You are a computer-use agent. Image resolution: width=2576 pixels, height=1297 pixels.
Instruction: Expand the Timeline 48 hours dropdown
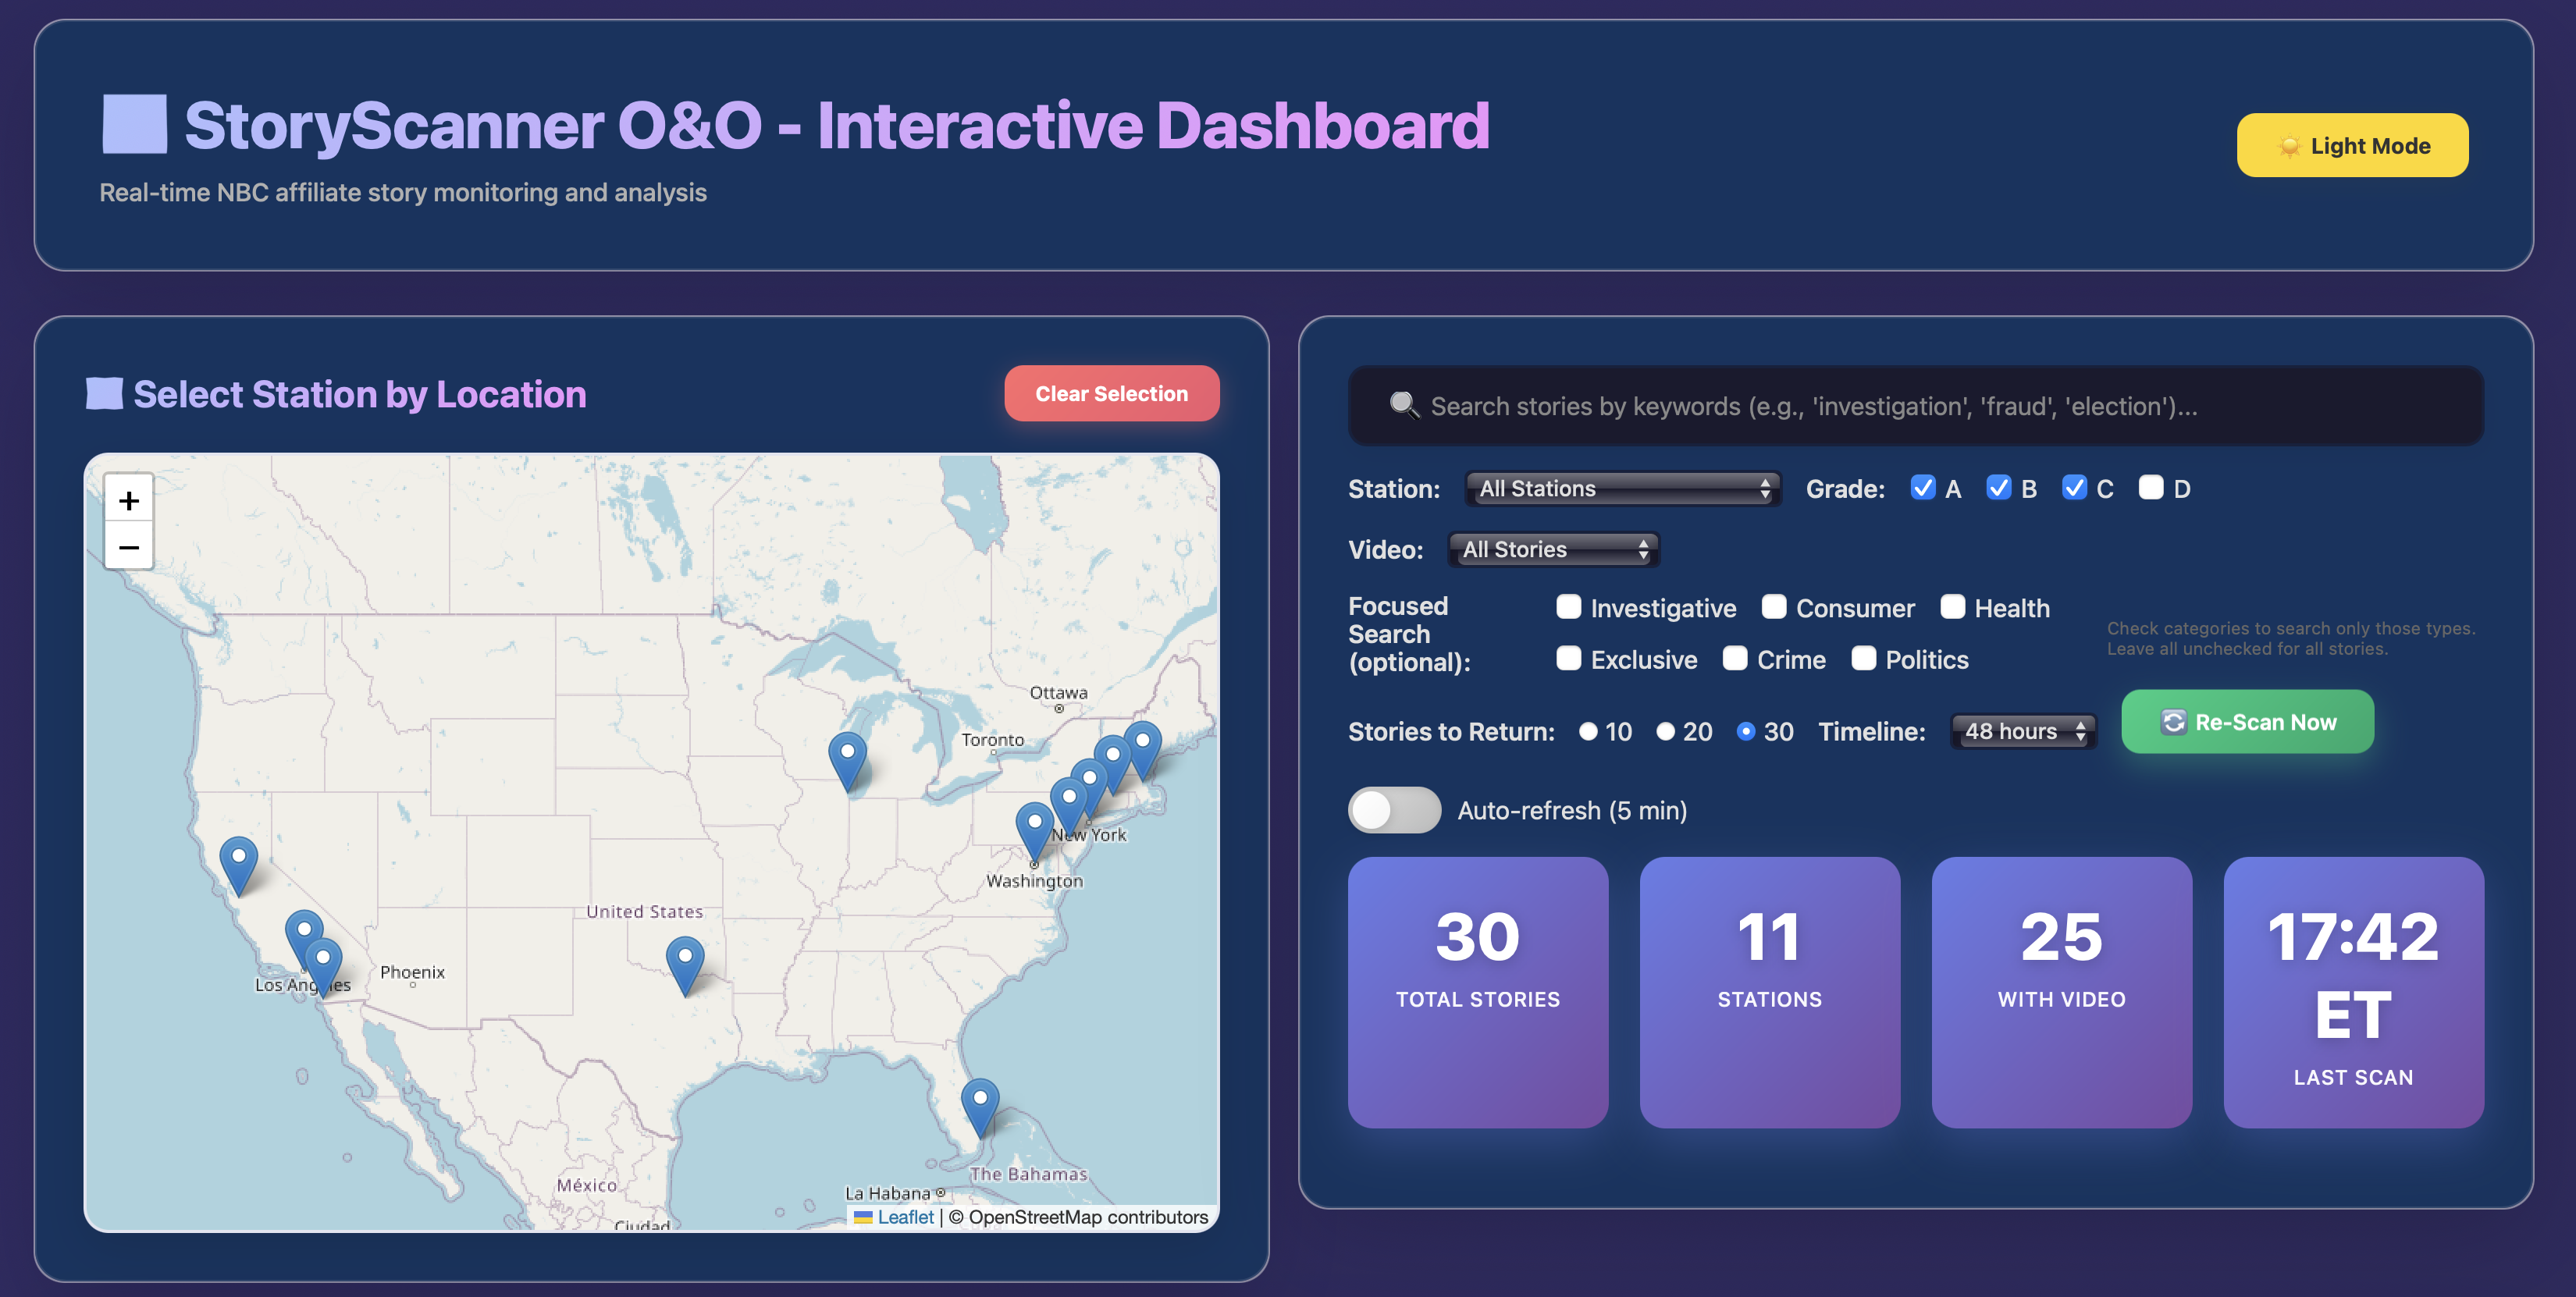point(2022,731)
